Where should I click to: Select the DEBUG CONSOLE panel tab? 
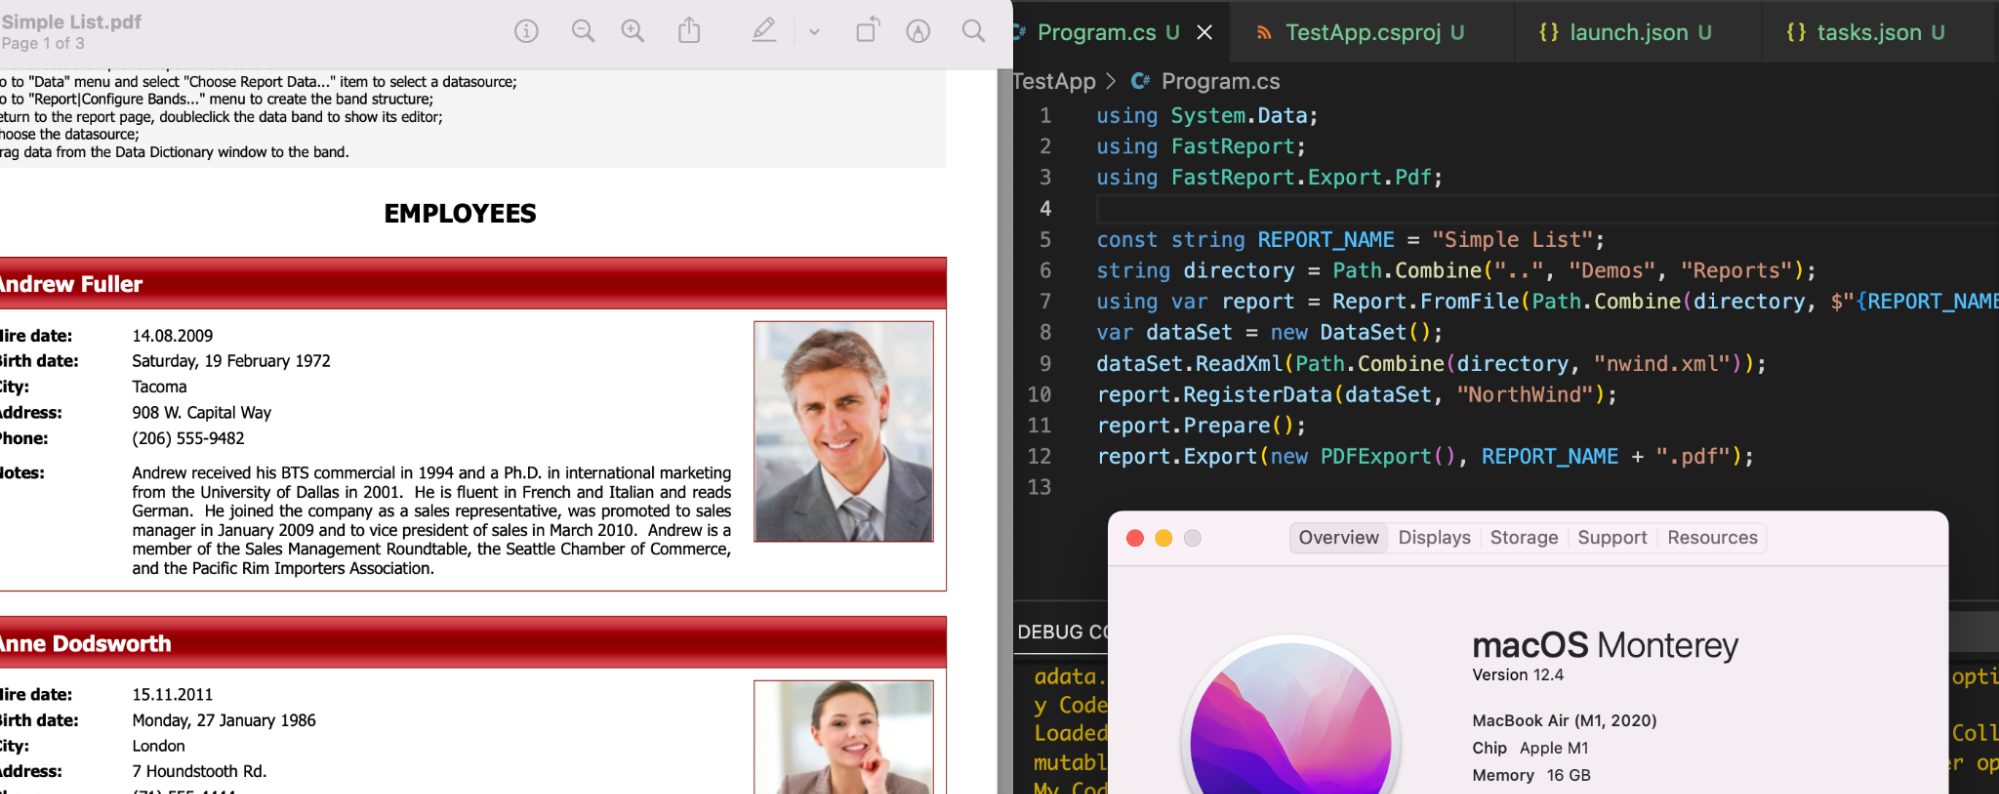[x=1063, y=632]
